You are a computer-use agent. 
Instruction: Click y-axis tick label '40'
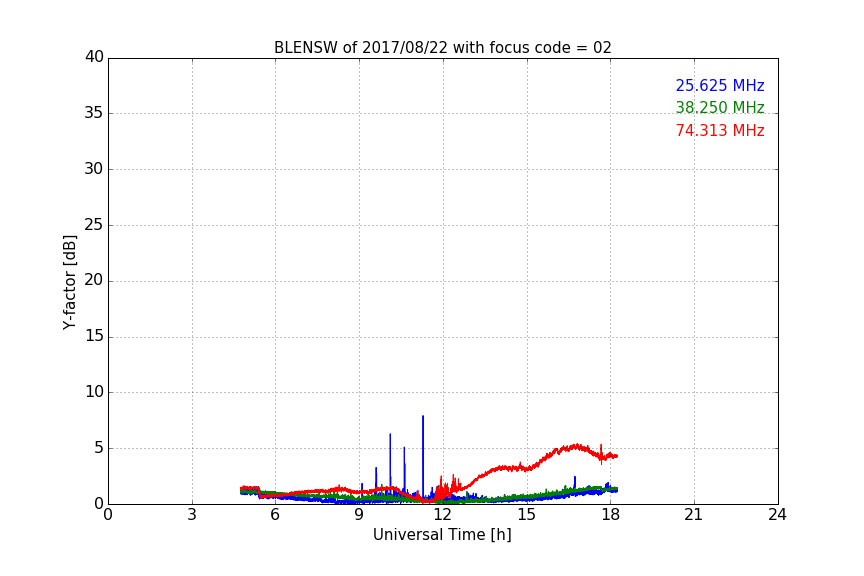coord(94,57)
